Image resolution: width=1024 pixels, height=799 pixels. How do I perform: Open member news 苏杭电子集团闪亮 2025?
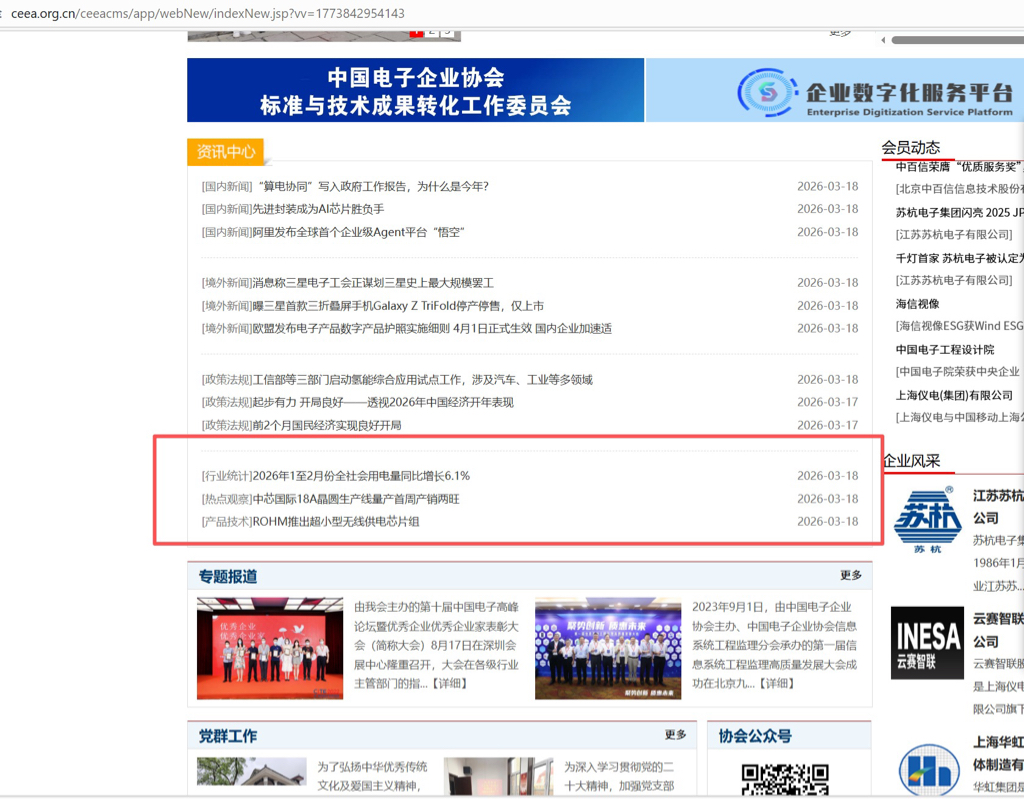pyautogui.click(x=959, y=213)
